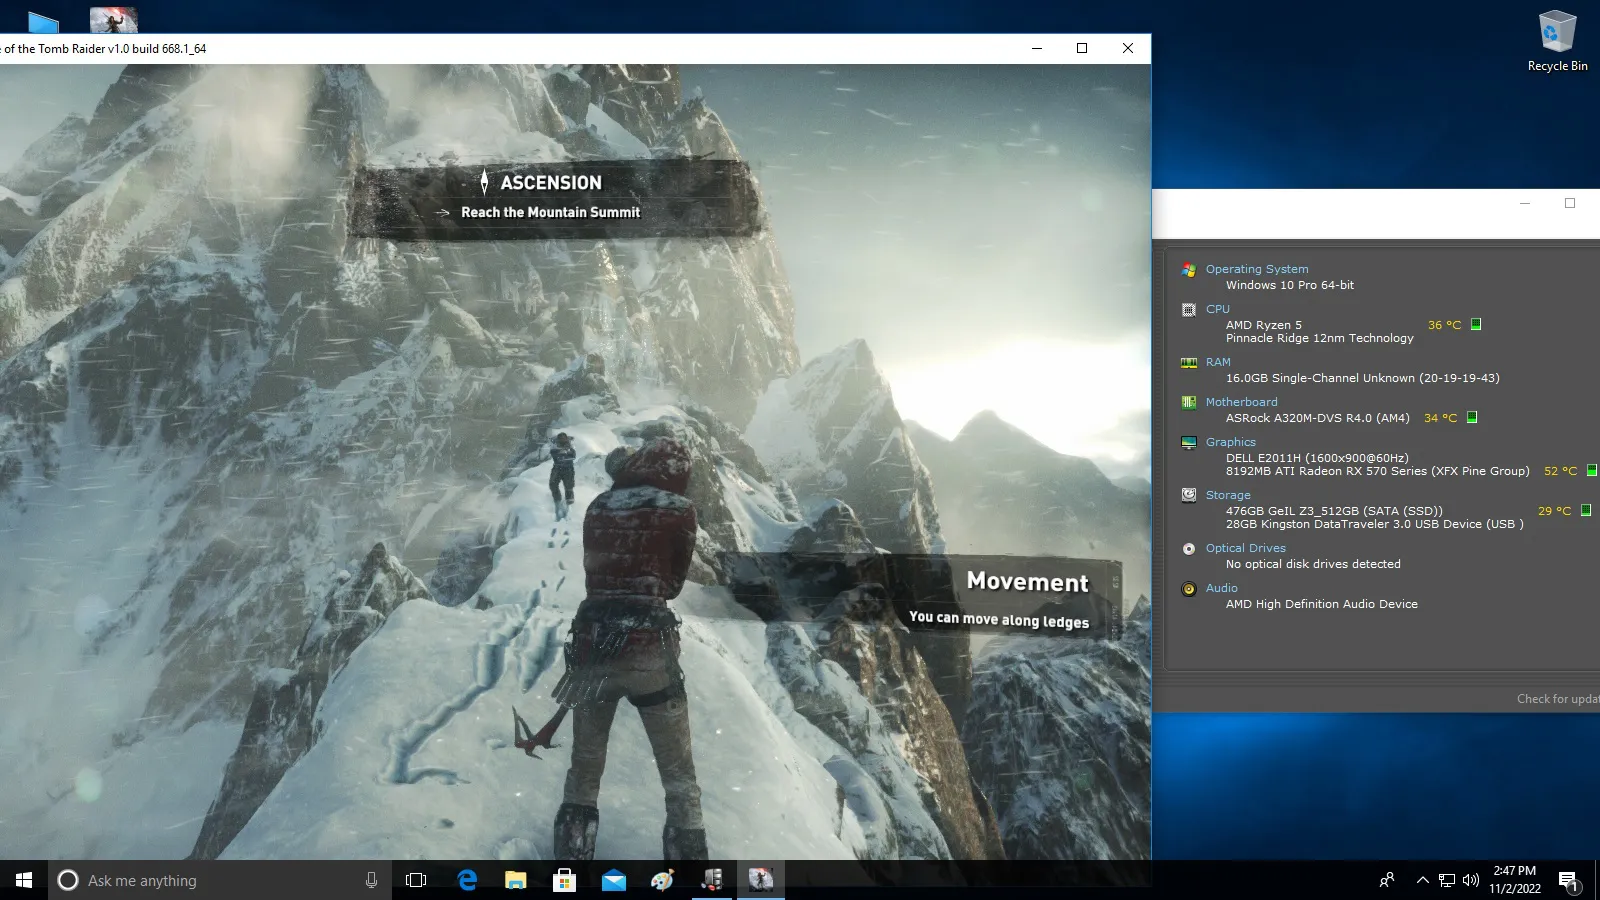Click the Motherboard icon in Speccy
1600x900 pixels.
(1189, 403)
